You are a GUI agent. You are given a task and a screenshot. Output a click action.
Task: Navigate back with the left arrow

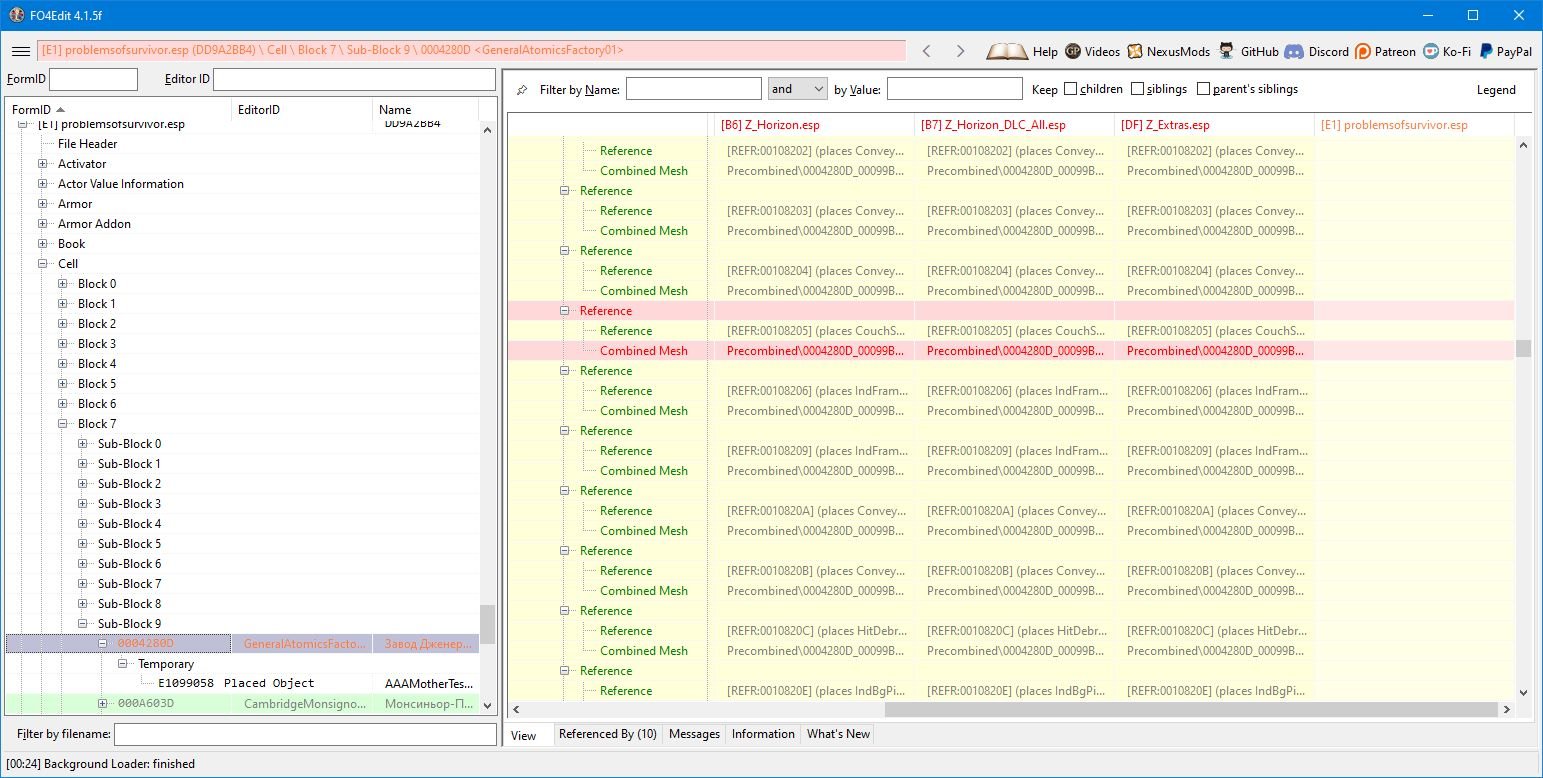click(926, 51)
